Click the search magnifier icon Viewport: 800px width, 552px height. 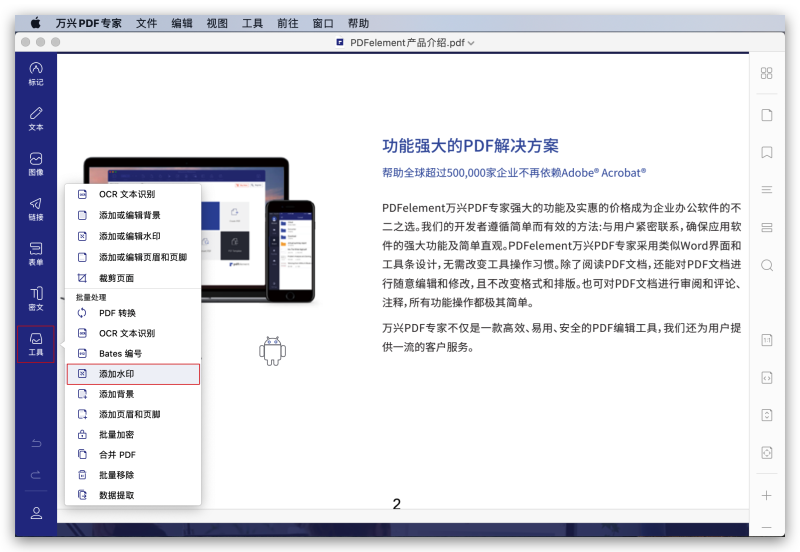pyautogui.click(x=766, y=265)
